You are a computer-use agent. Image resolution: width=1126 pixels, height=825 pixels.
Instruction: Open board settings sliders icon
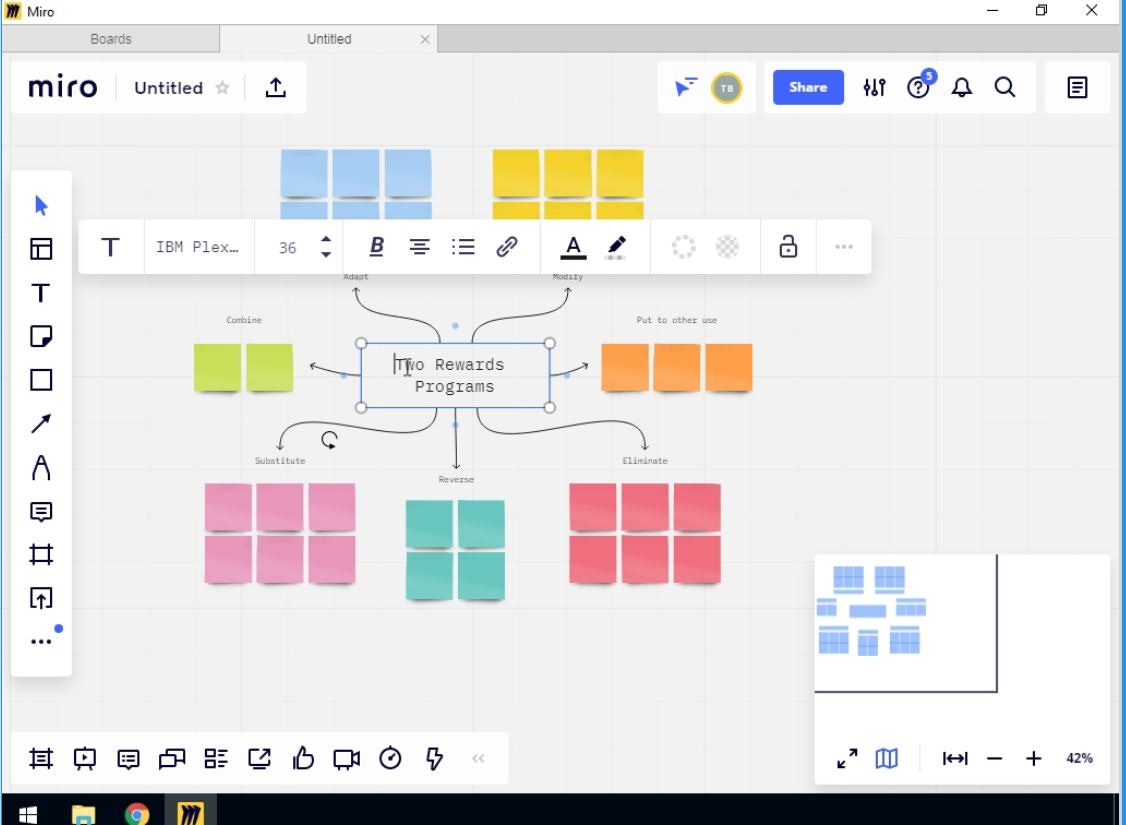click(875, 88)
